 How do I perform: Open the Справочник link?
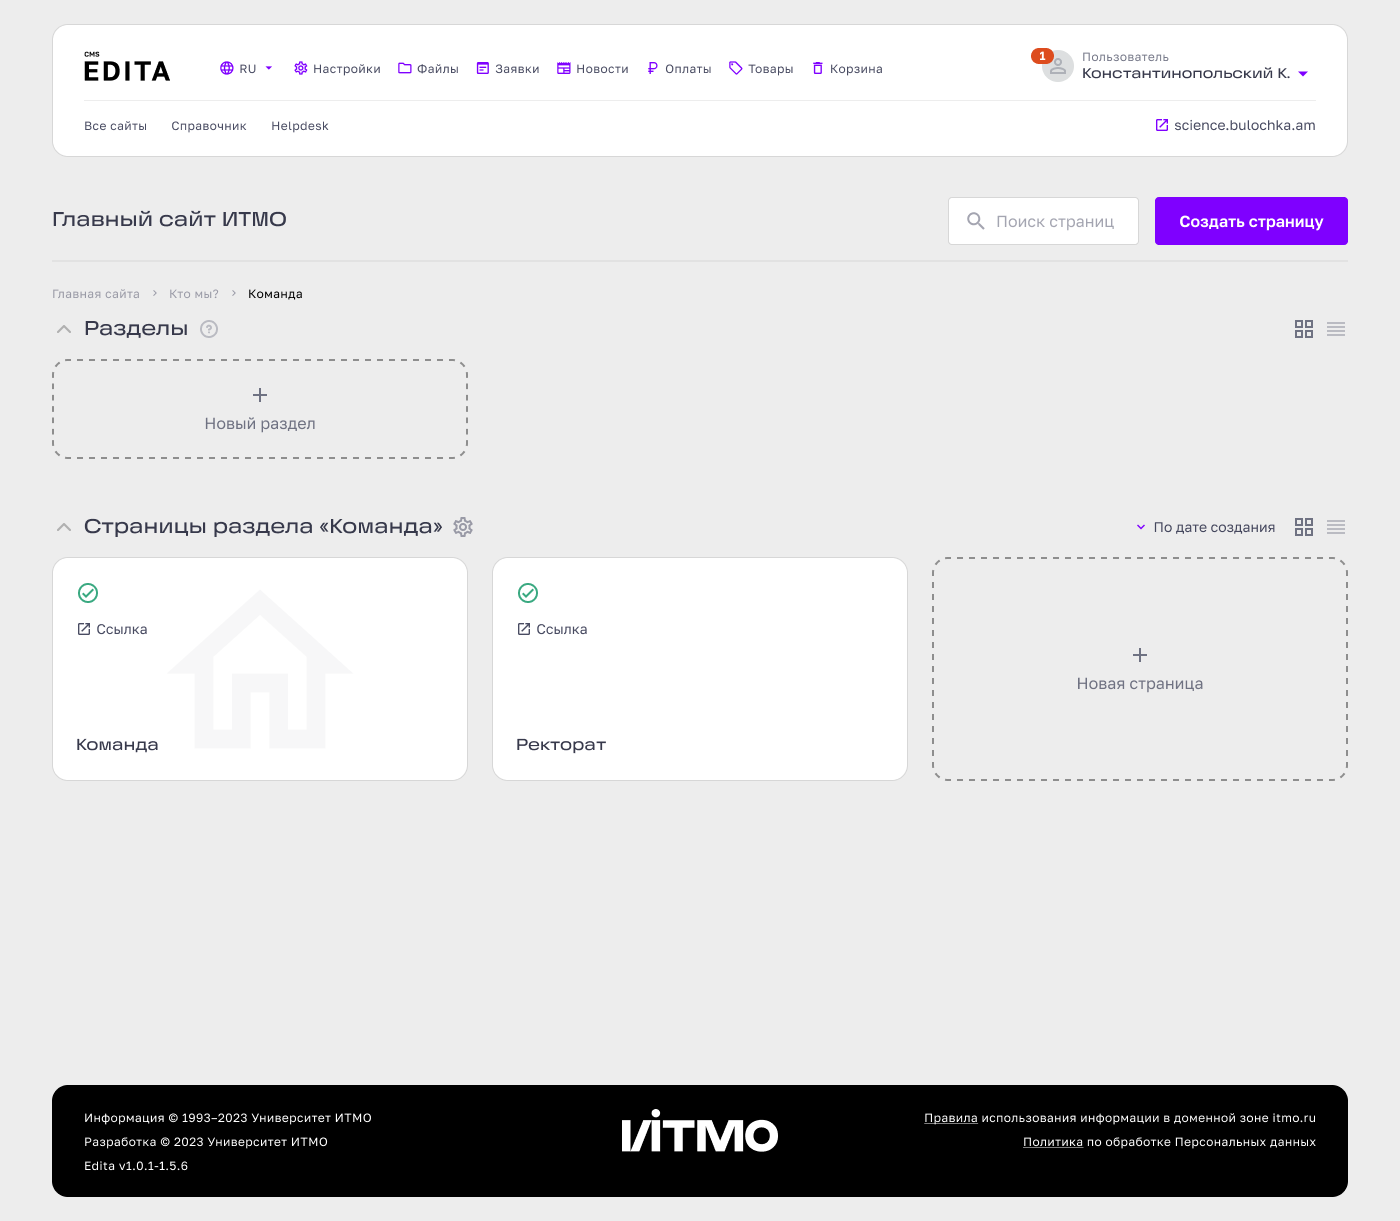[x=209, y=126]
